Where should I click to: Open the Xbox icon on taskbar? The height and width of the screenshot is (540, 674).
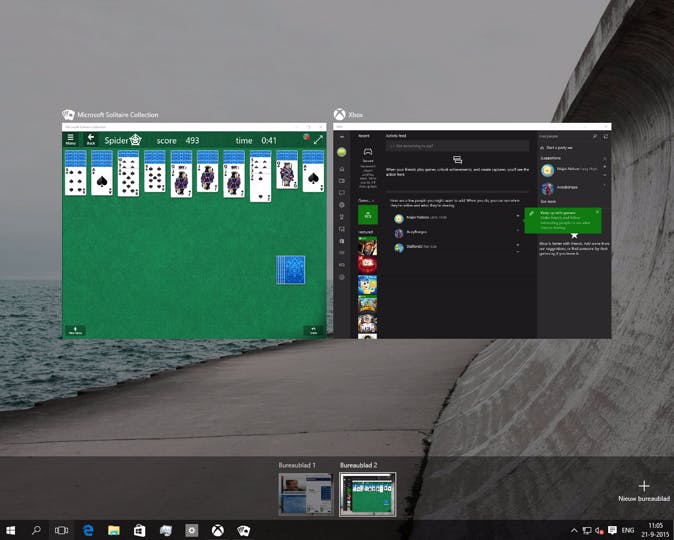click(x=218, y=530)
